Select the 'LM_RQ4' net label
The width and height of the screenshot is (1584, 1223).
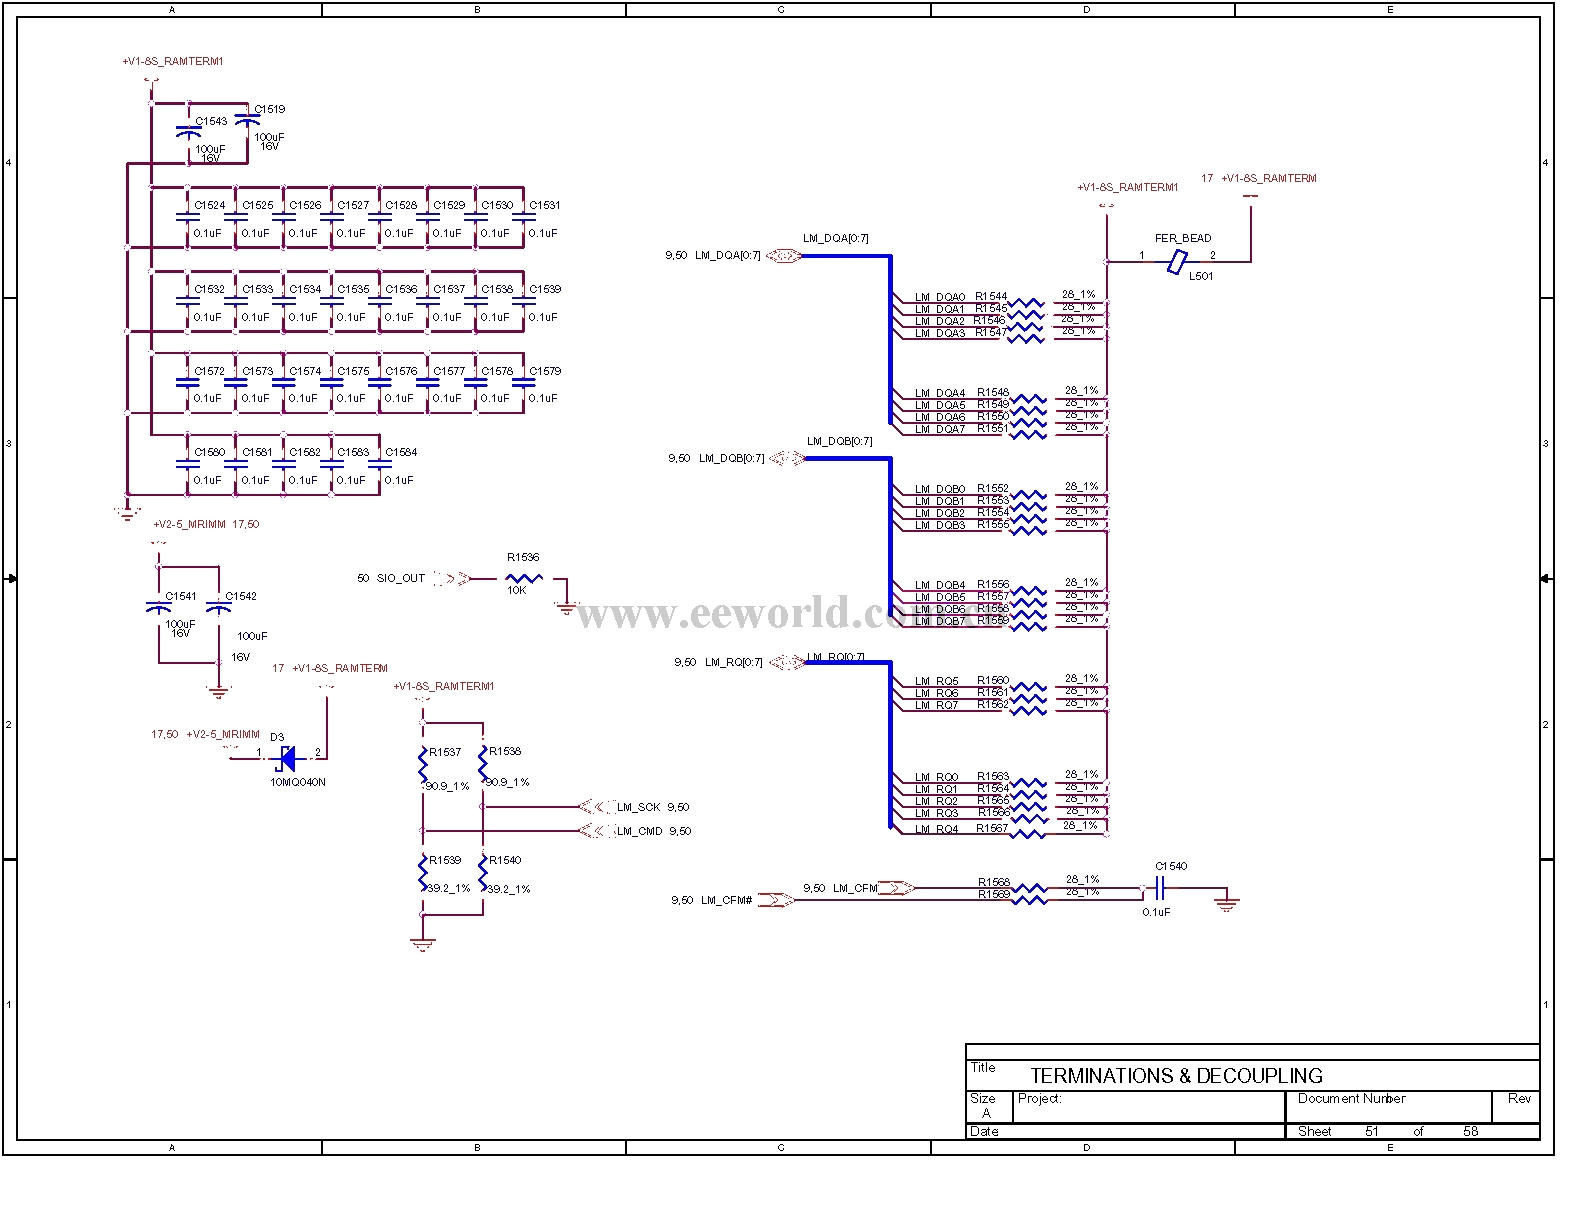936,829
